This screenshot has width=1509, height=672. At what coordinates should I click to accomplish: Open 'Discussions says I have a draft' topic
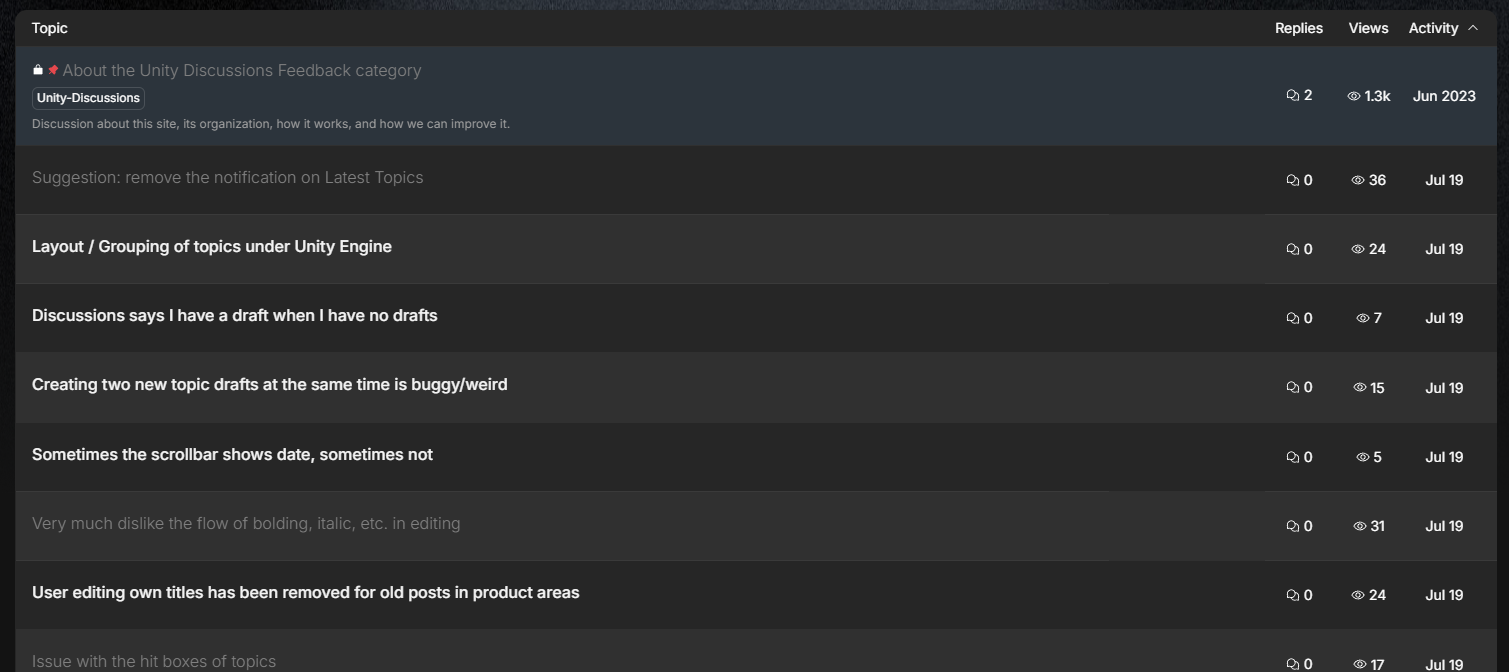235,316
